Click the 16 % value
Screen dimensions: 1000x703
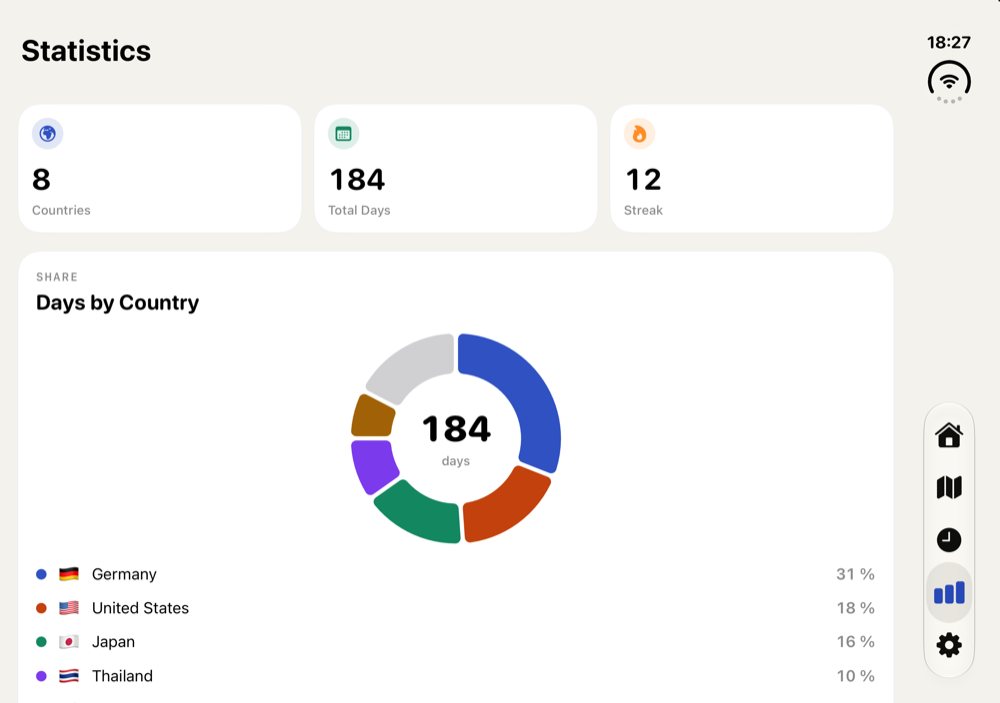855,642
